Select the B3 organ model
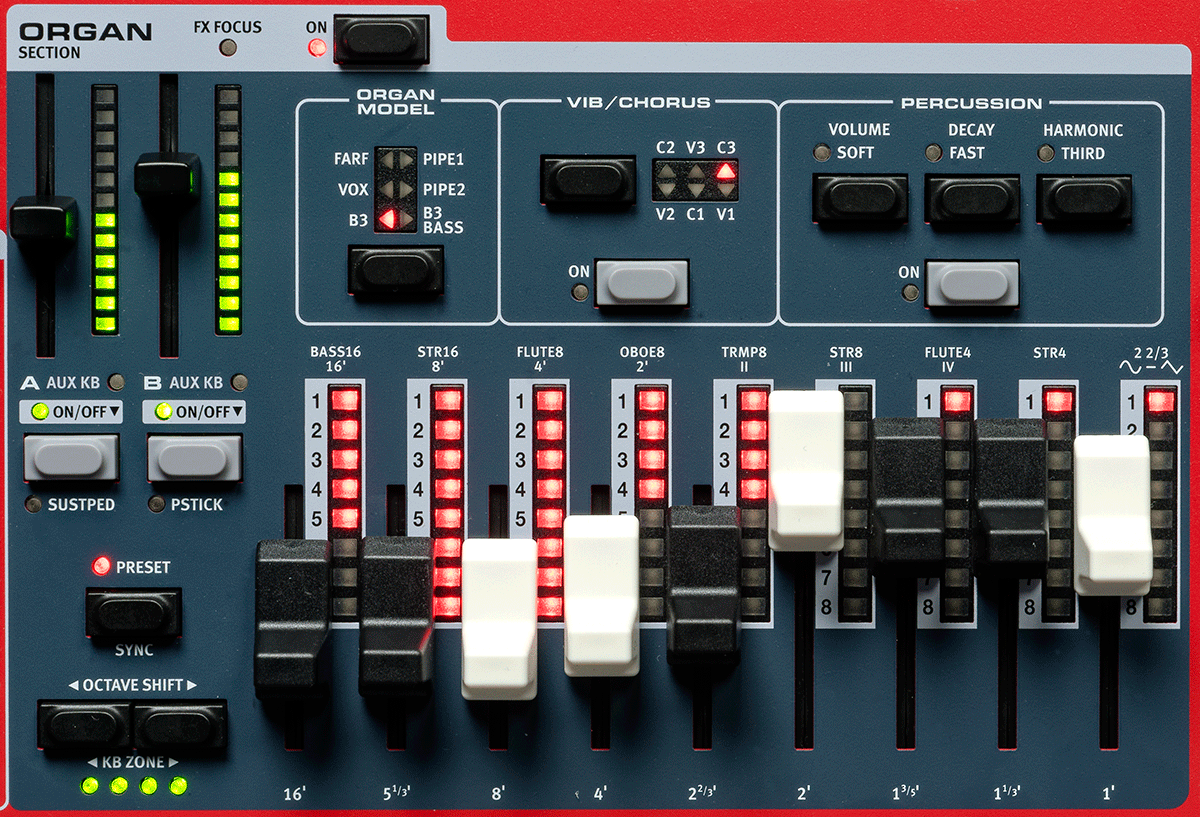 point(390,216)
